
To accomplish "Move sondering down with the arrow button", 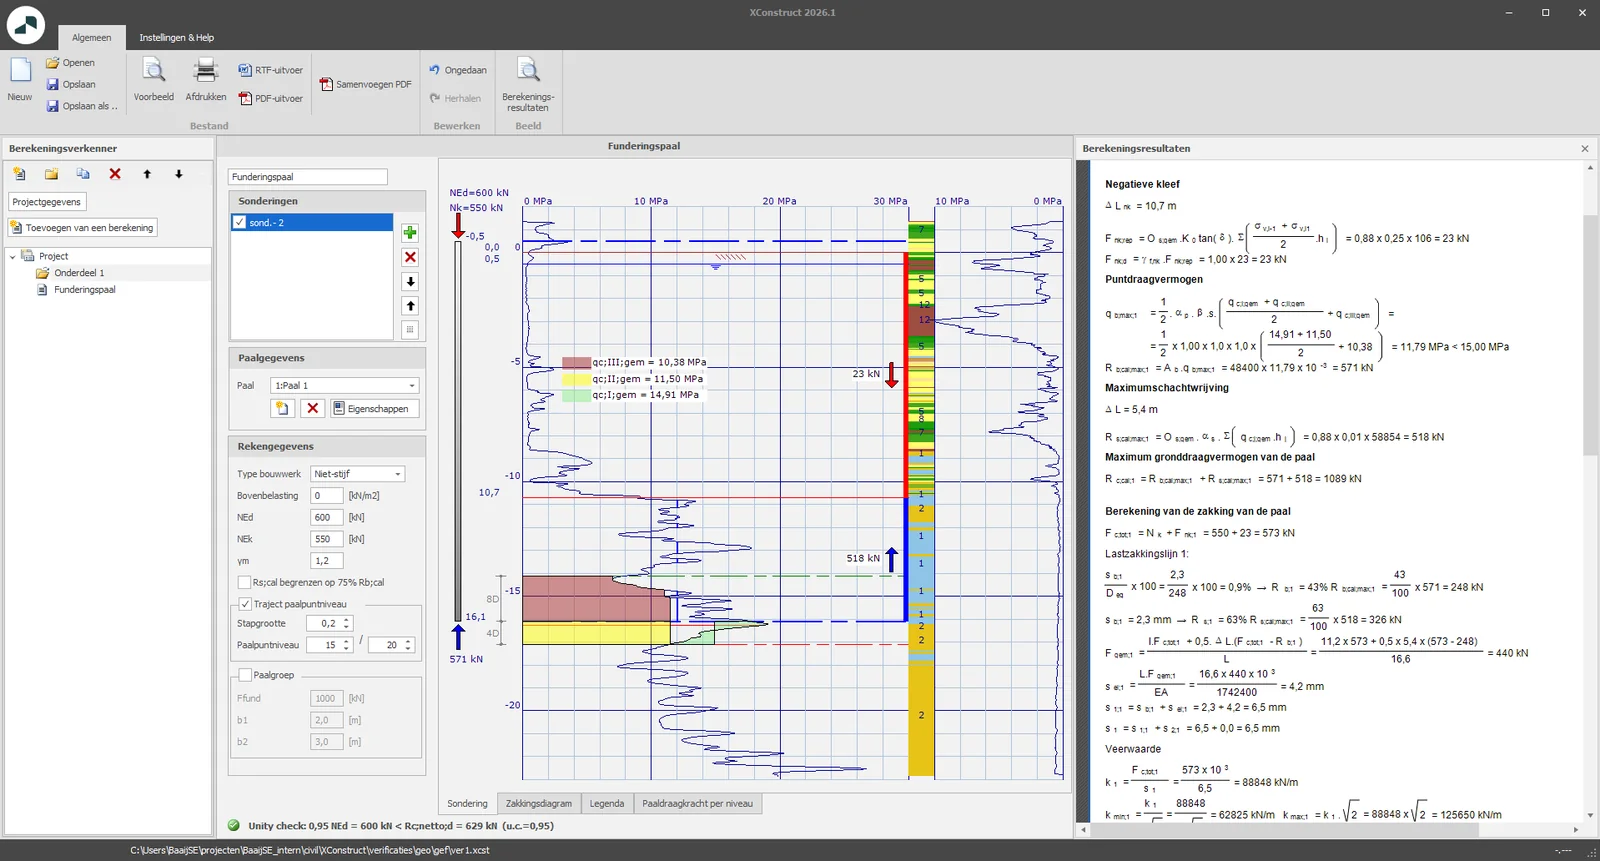I will pos(410,282).
